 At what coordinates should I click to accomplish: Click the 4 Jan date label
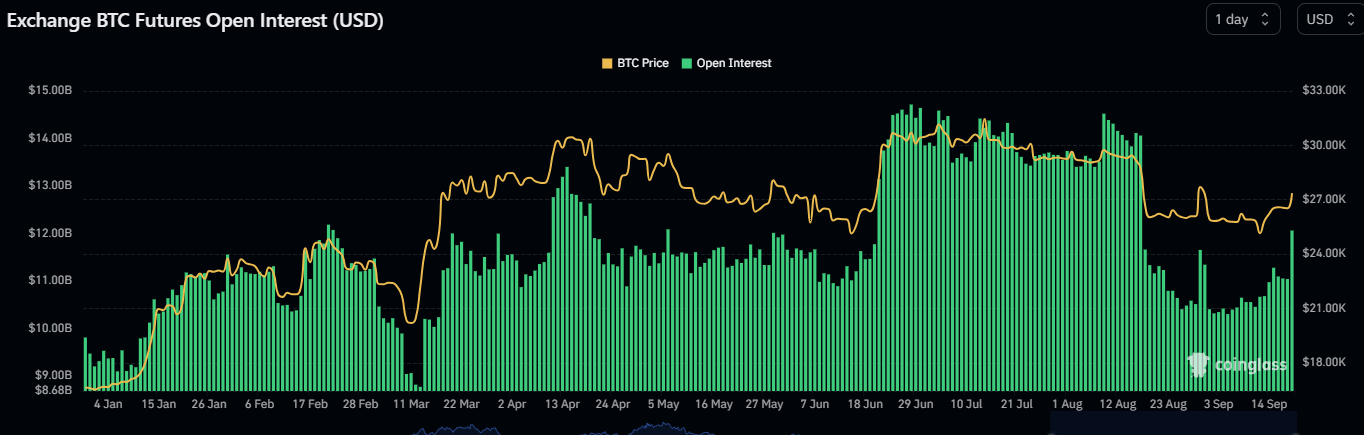[108, 405]
